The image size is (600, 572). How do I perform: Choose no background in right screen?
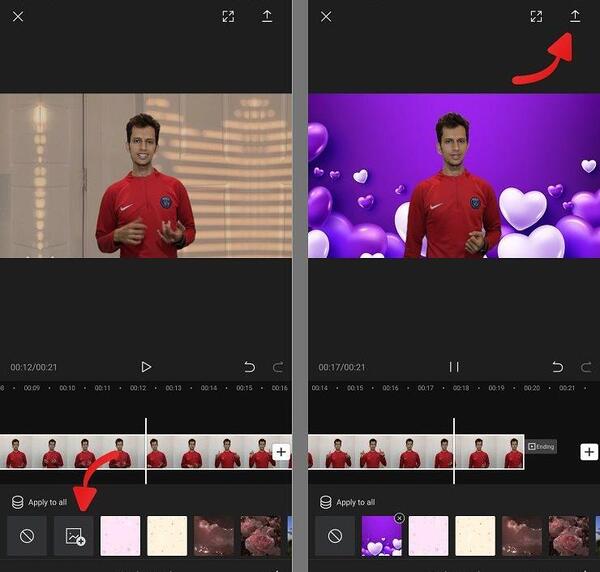click(335, 536)
